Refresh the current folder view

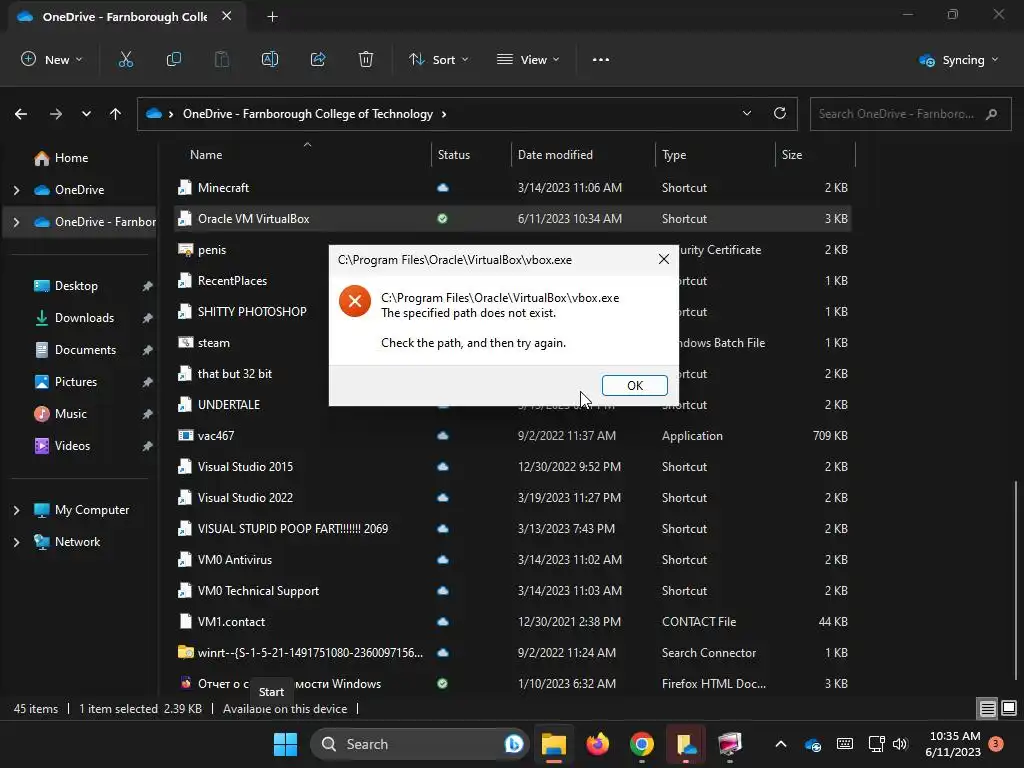(x=780, y=114)
